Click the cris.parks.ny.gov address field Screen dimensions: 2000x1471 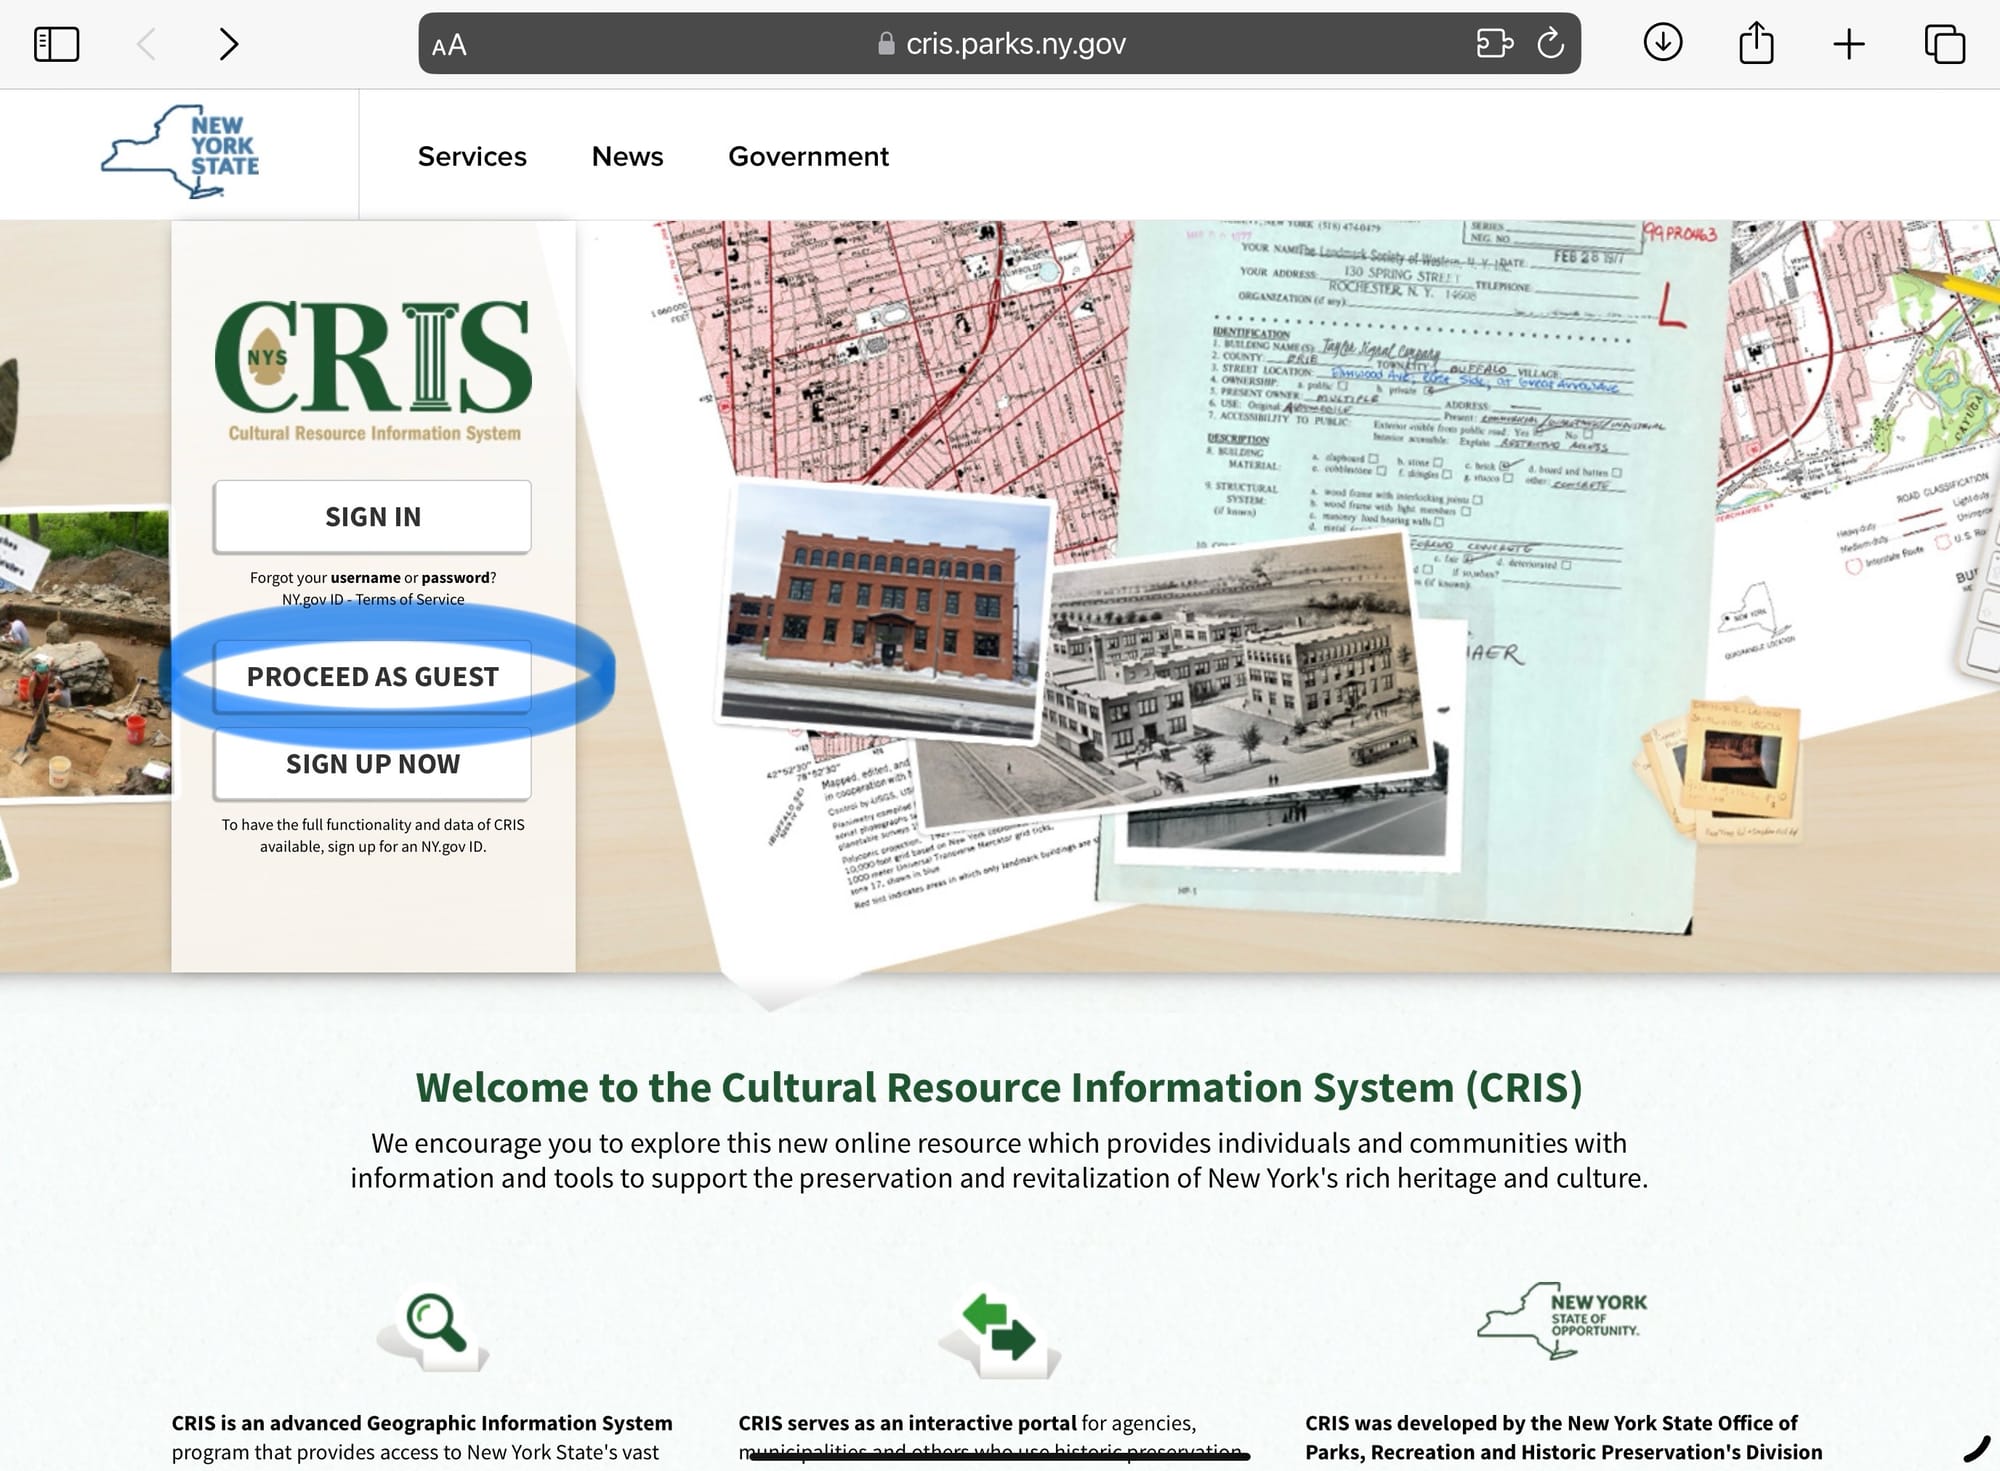click(x=1015, y=44)
